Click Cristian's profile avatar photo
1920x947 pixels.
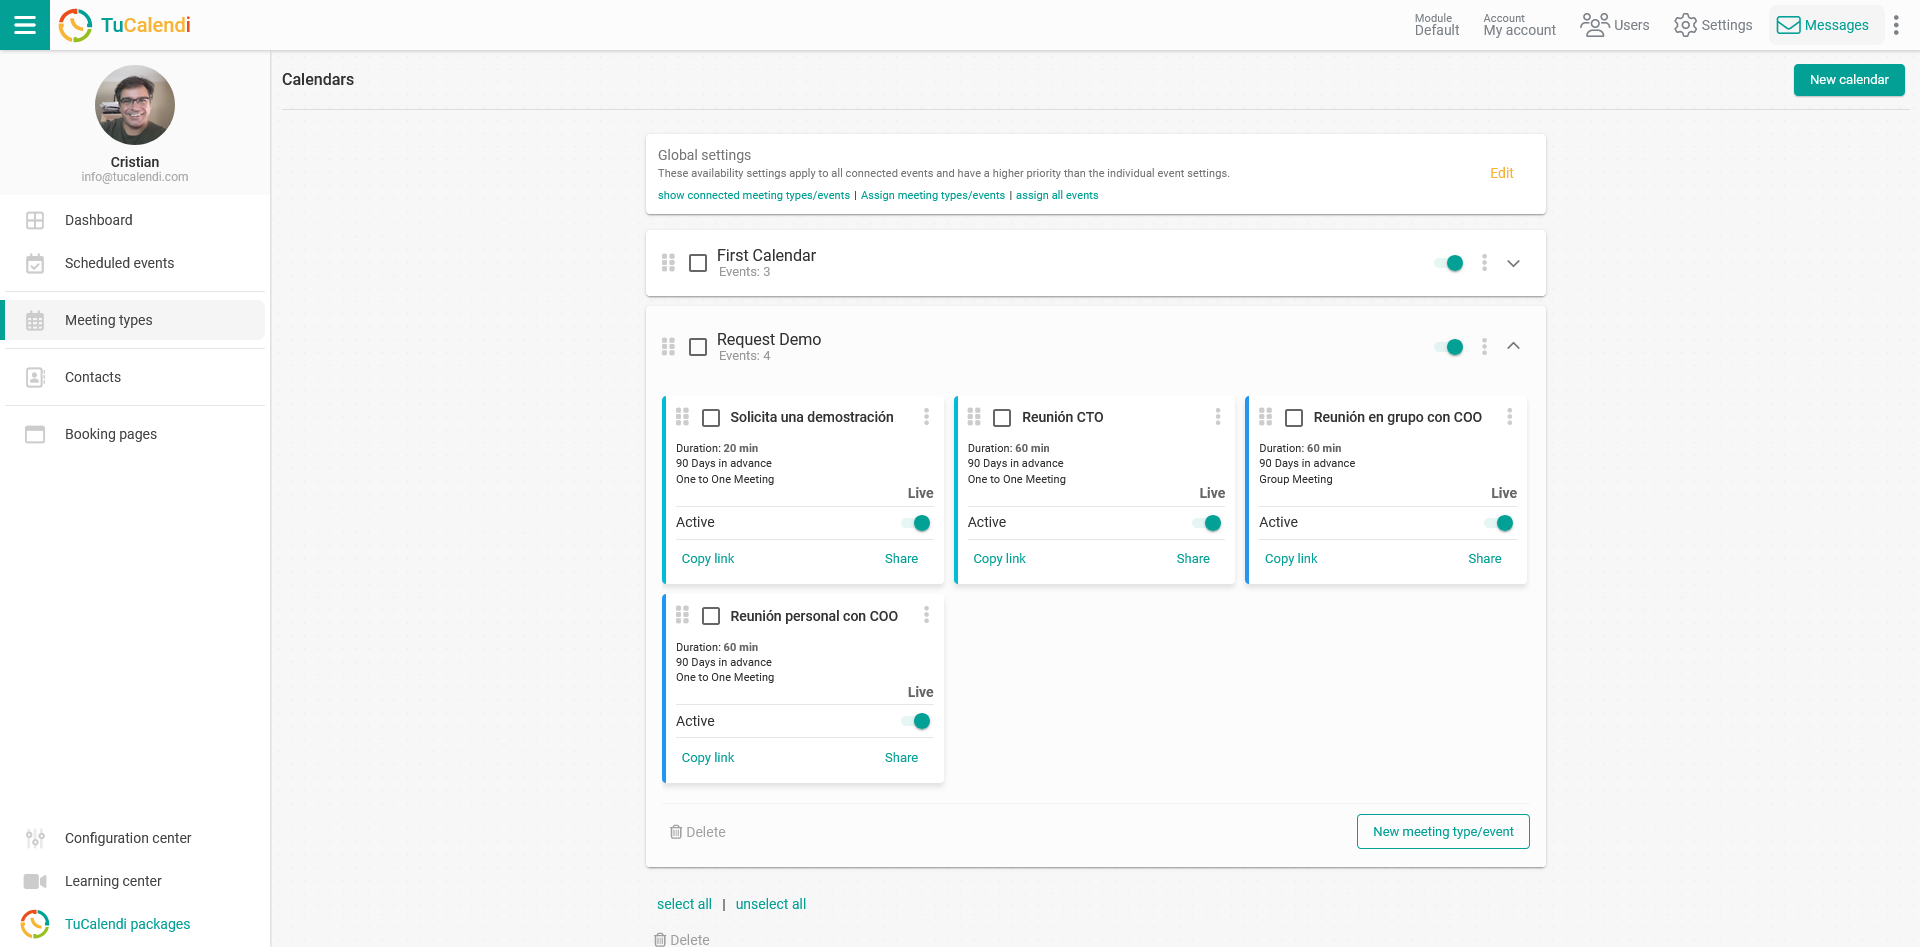(135, 105)
